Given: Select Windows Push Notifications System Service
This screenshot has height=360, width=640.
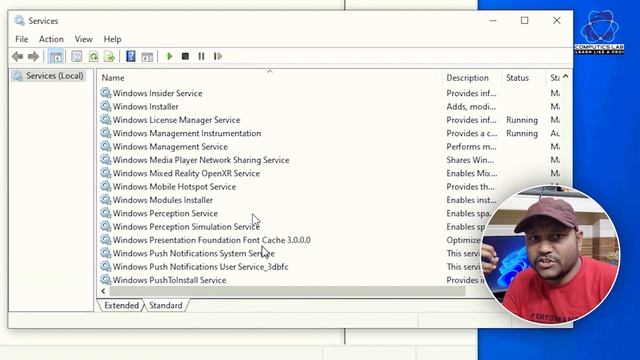Looking at the screenshot, I should 193,253.
